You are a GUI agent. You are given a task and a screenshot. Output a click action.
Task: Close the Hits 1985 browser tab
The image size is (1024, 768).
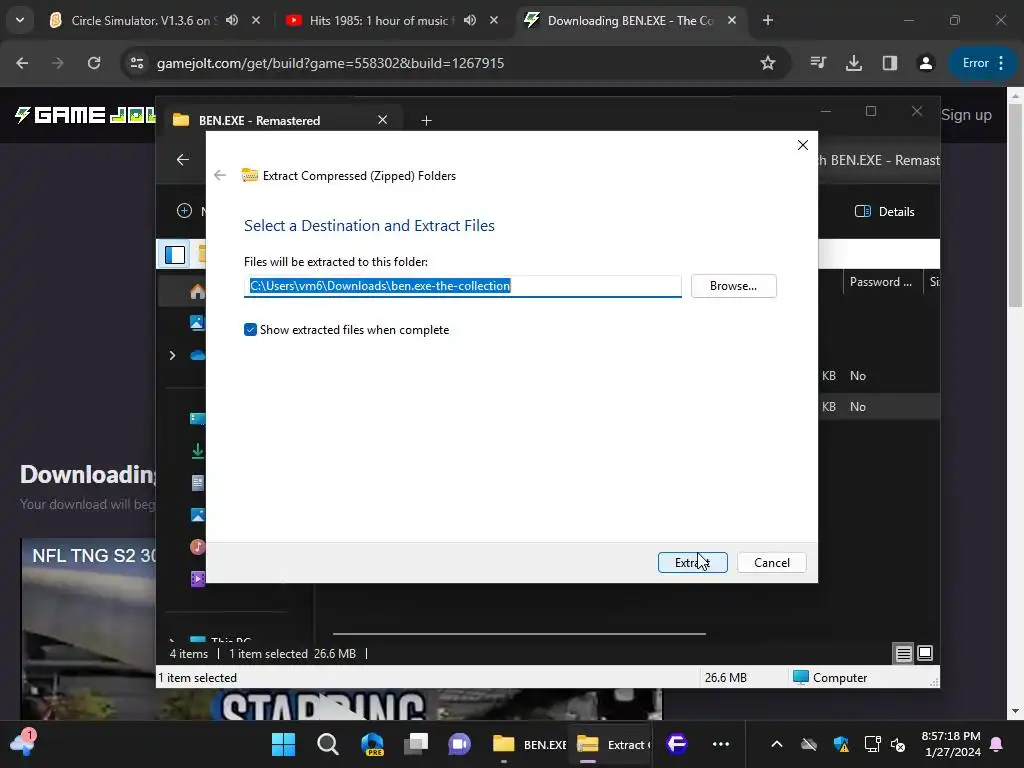(x=494, y=20)
